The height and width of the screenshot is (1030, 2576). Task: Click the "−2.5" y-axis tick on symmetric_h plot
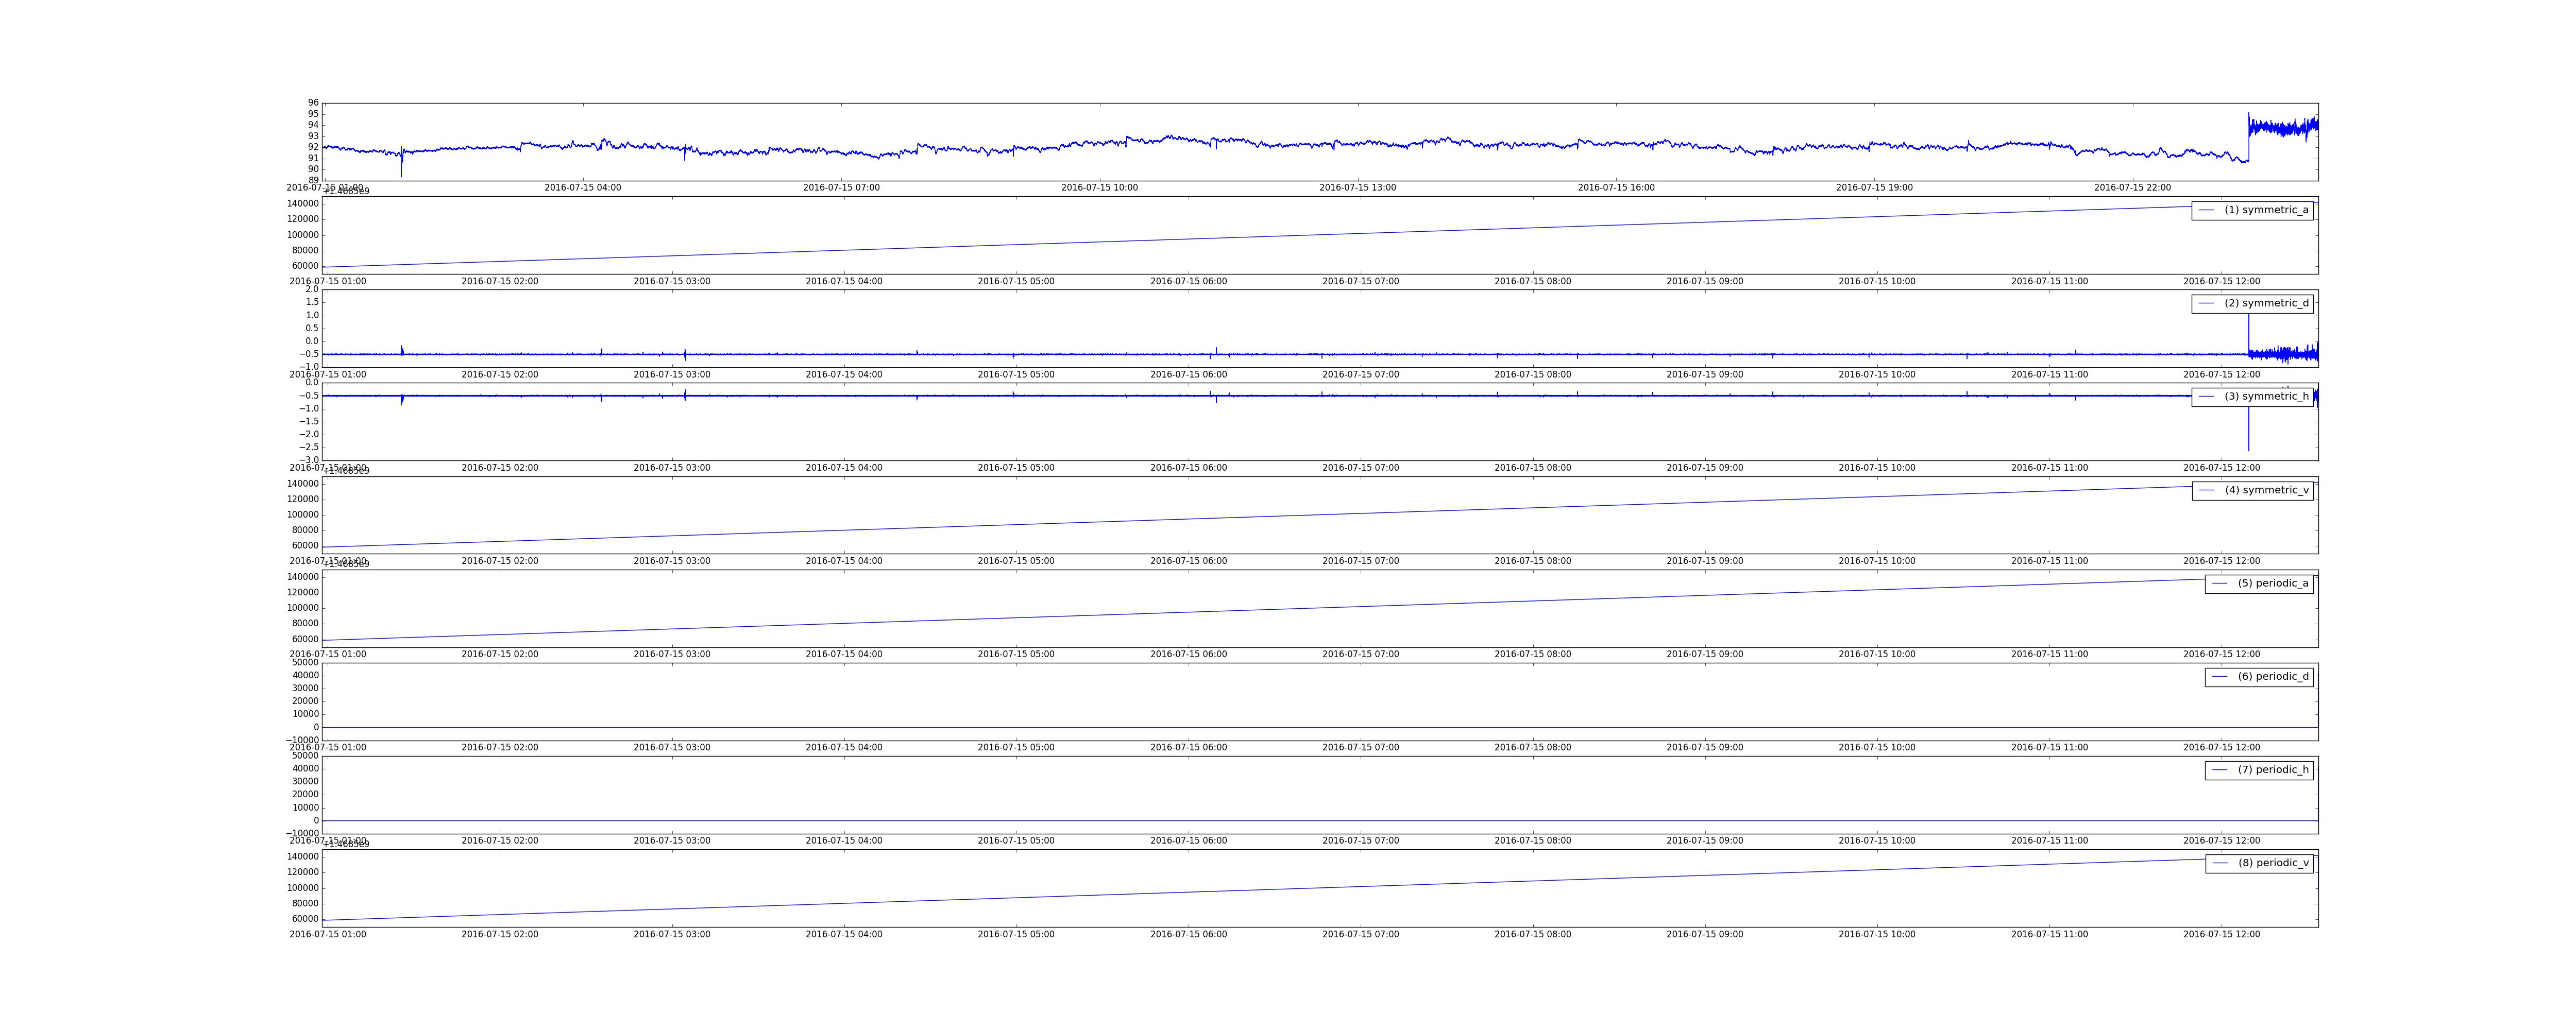pyautogui.click(x=308, y=447)
